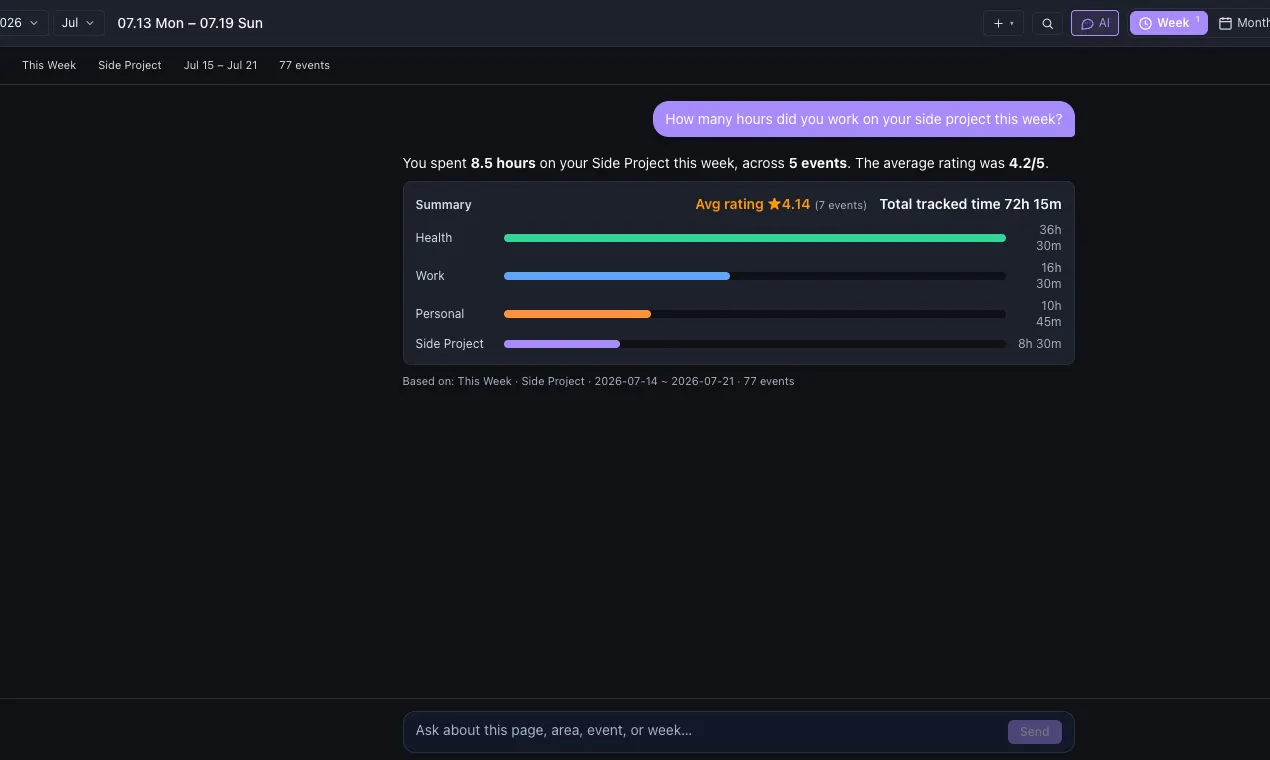Click the Based on source line
This screenshot has height=760, width=1270.
pyautogui.click(x=598, y=381)
